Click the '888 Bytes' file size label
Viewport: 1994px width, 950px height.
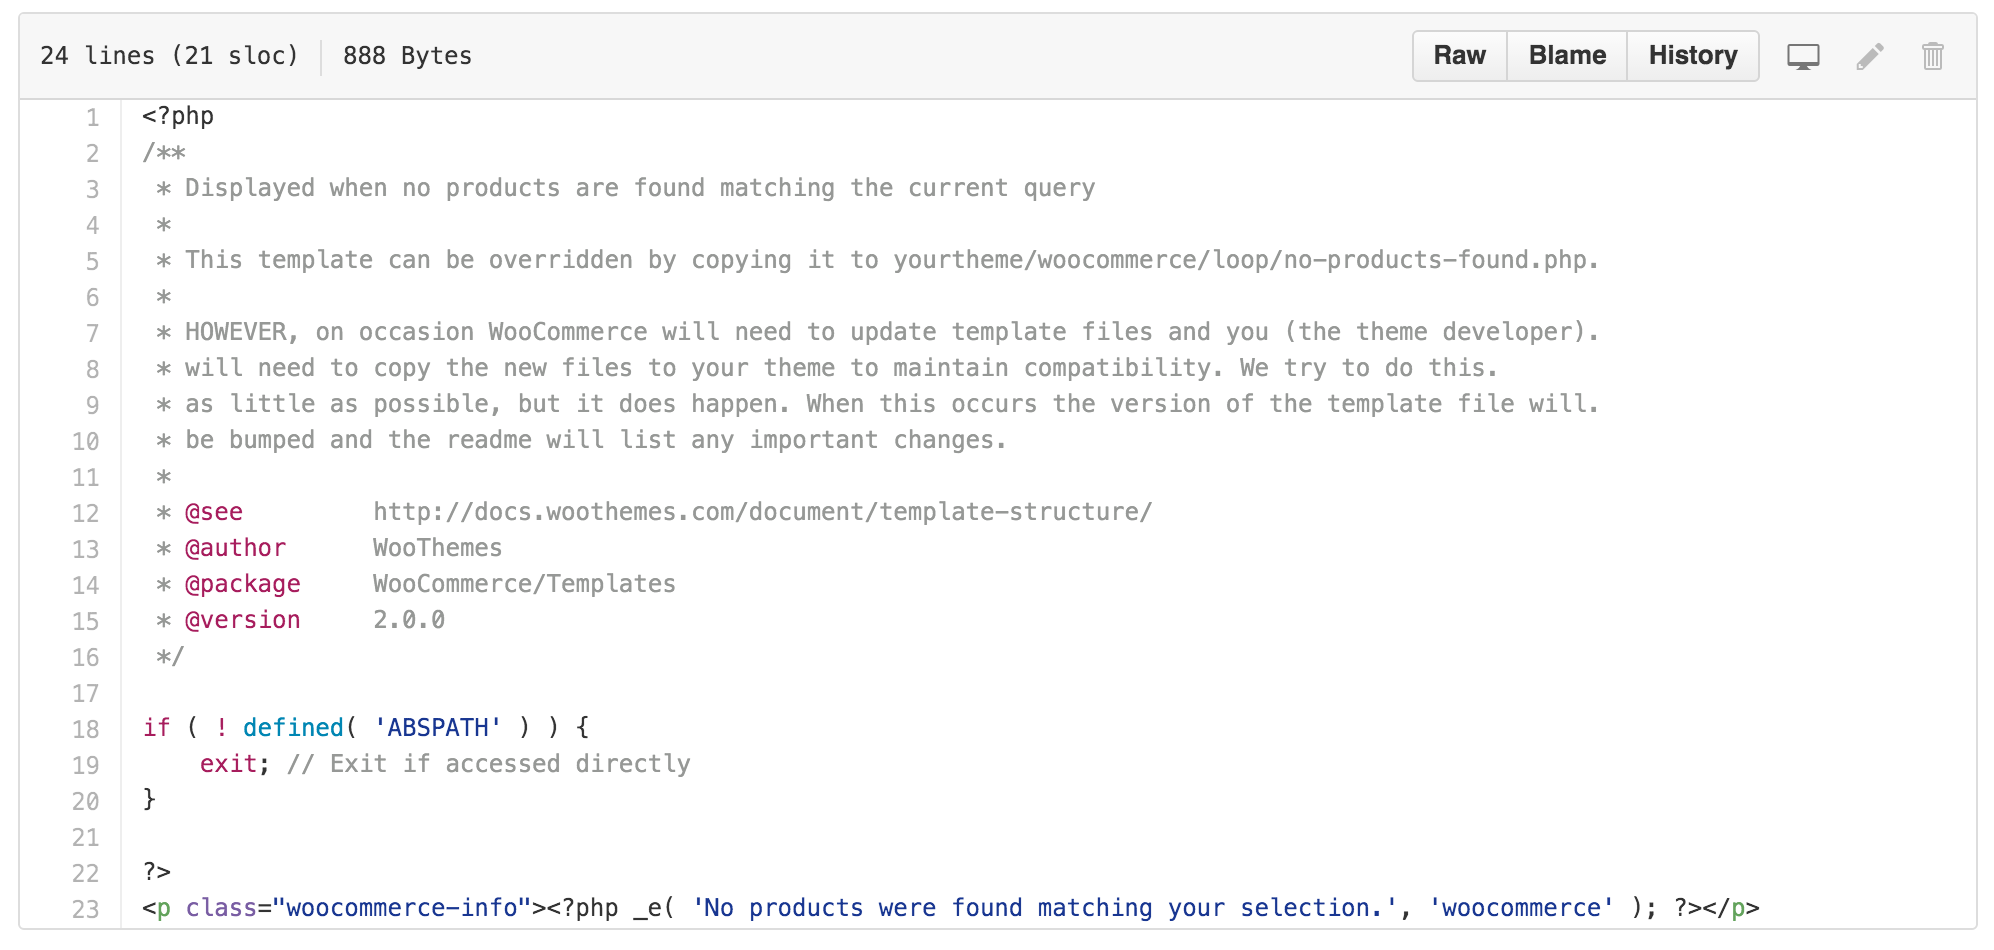click(407, 55)
